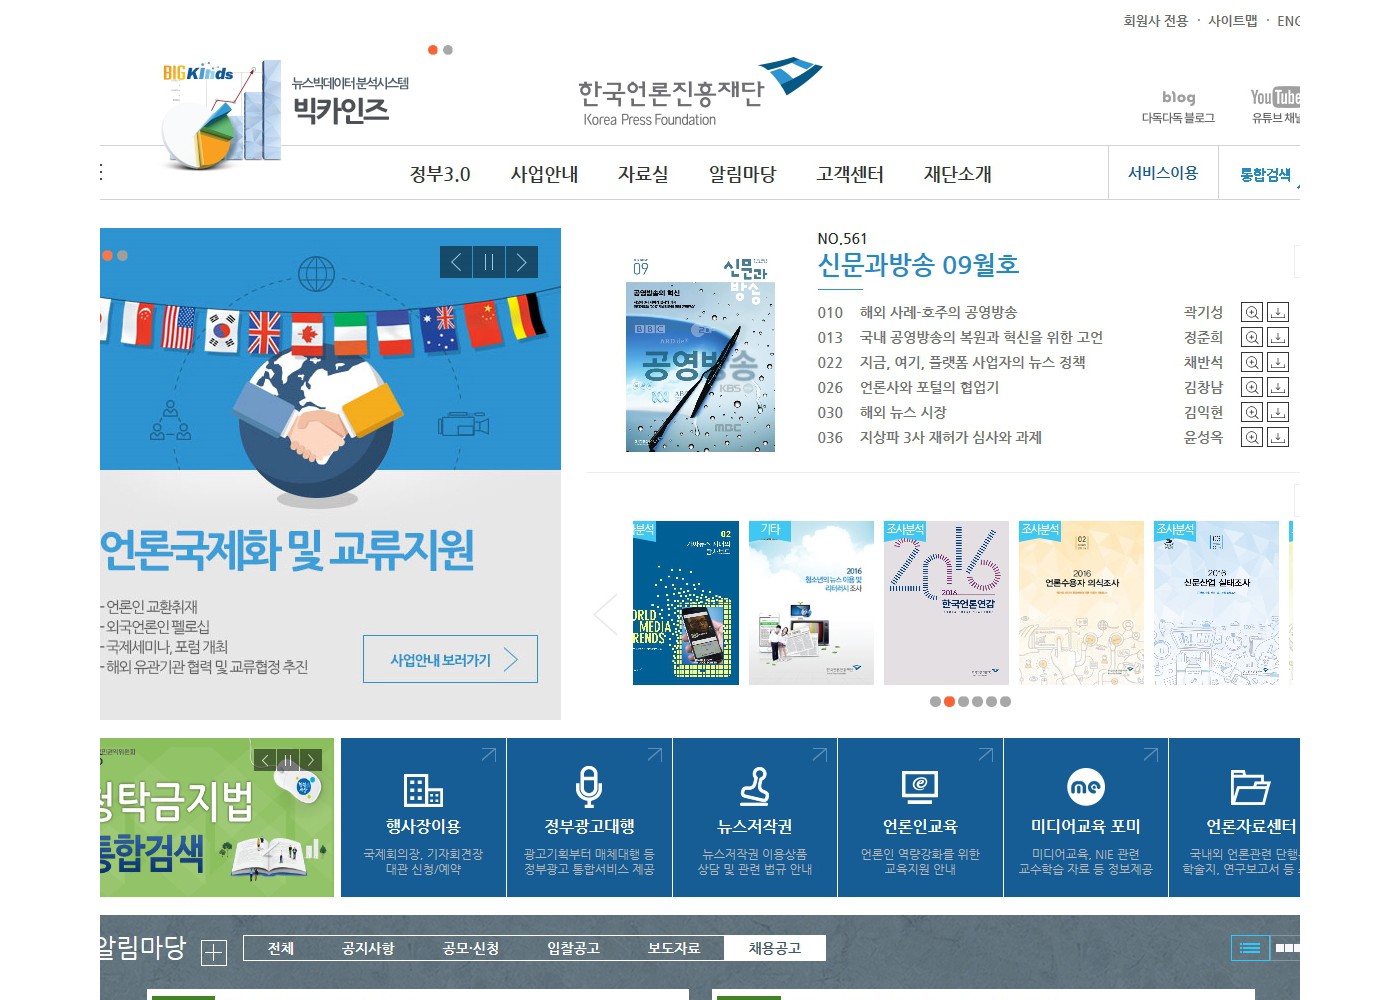Viewport: 1400px width, 1000px height.
Task: Download article 013 using its download icon
Action: tap(1278, 337)
